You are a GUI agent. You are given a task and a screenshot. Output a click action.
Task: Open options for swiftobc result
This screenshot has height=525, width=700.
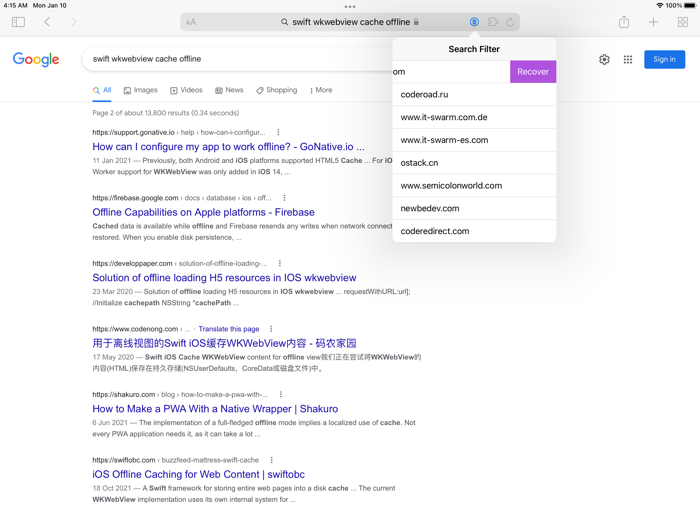pyautogui.click(x=271, y=460)
